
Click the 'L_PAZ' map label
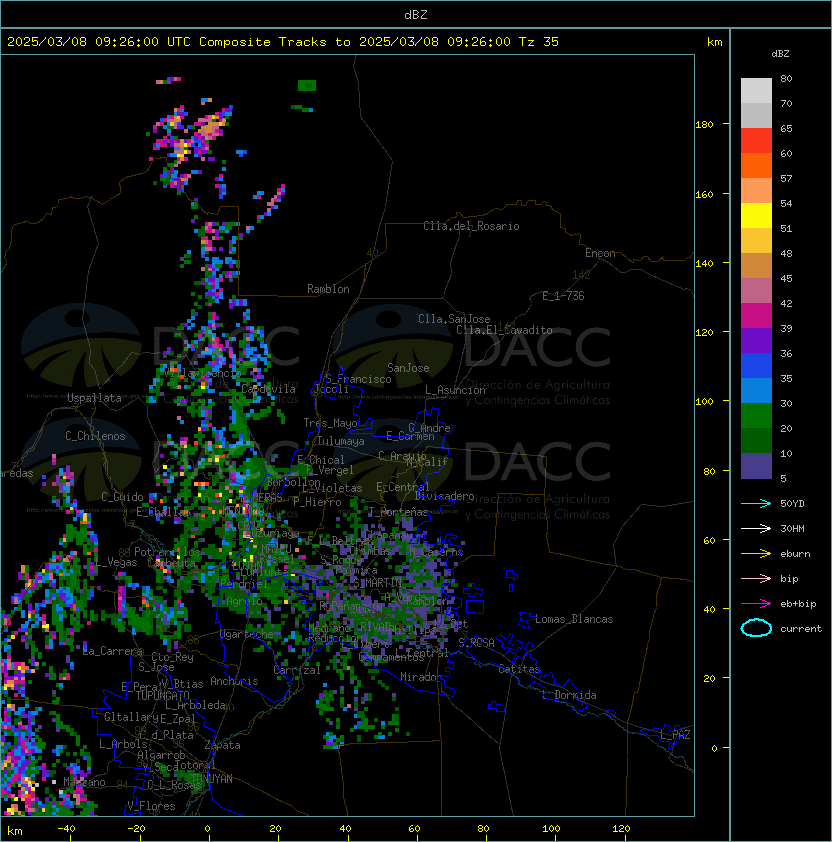[x=675, y=735]
